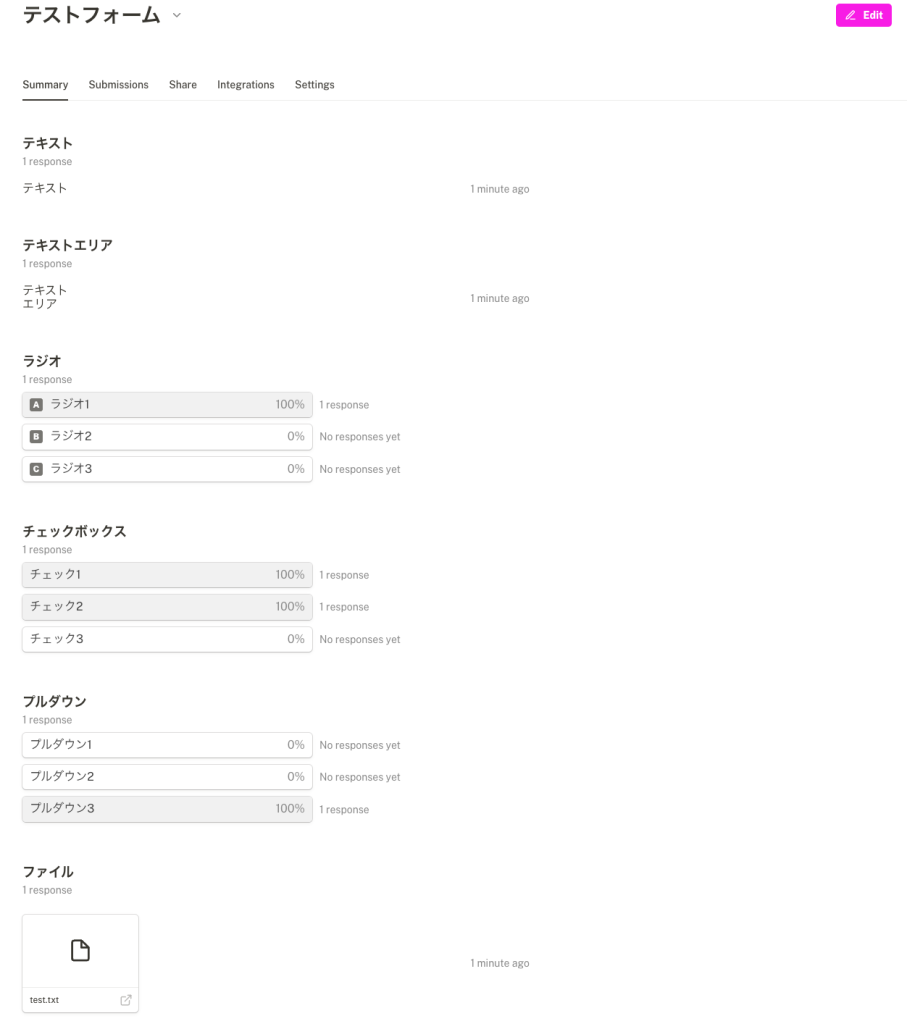Image resolution: width=907 pixels, height=1024 pixels.
Task: Click 'No responses yet' beside ラジオ2
Action: (x=360, y=437)
